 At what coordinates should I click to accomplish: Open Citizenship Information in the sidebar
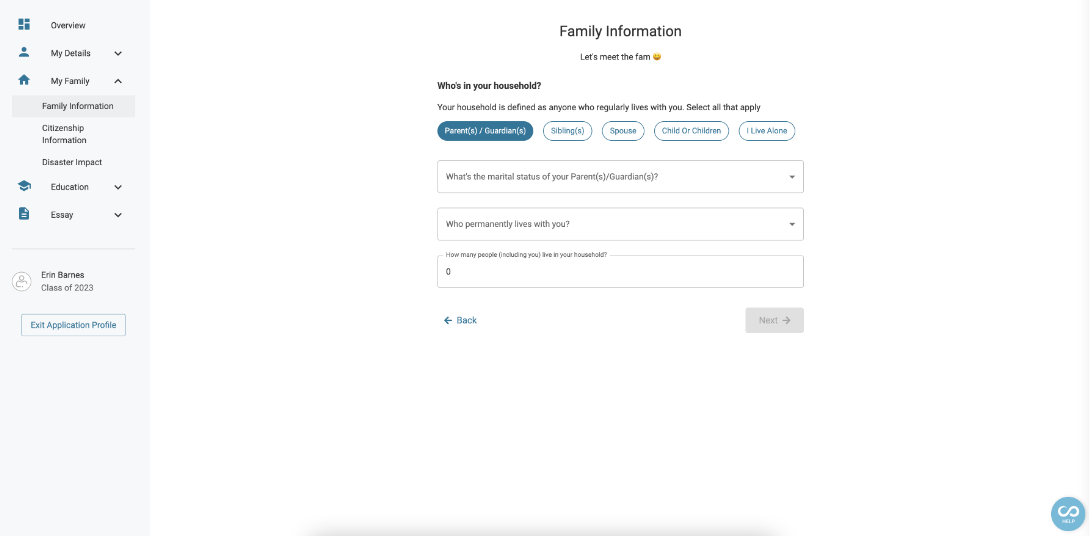[64, 134]
